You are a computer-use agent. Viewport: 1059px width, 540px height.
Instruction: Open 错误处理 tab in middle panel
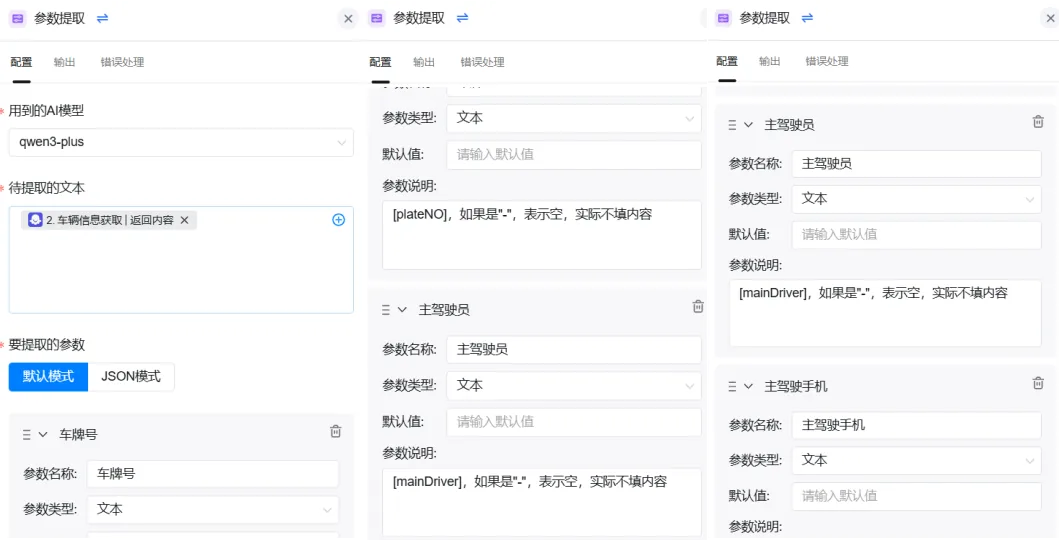[482, 62]
